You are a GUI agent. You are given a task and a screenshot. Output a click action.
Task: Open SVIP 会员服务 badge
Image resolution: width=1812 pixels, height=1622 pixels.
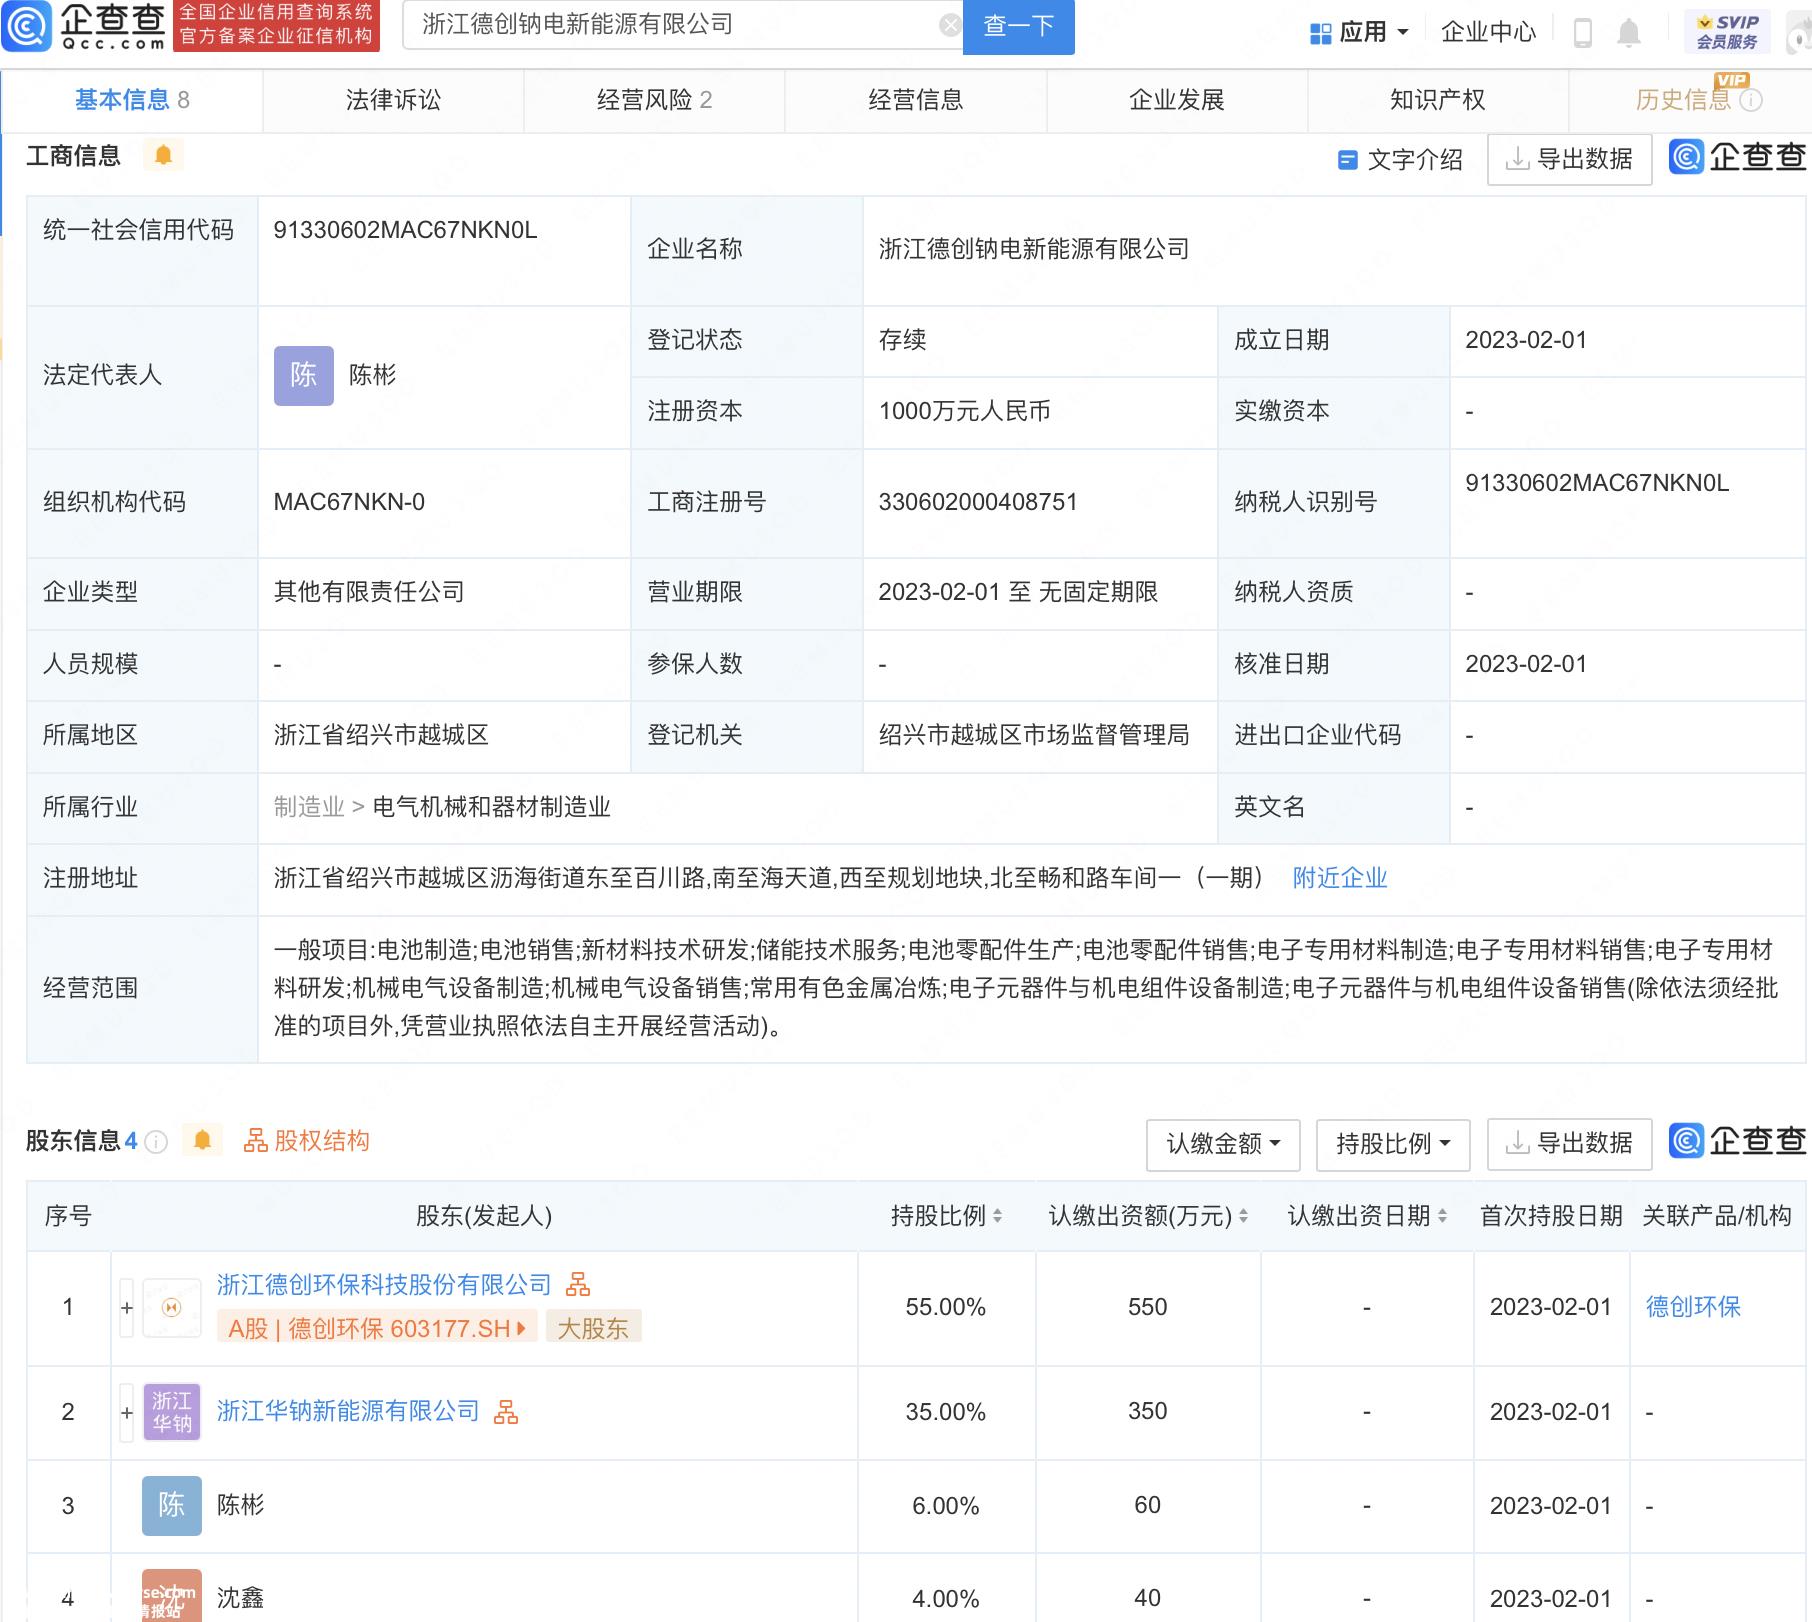coord(1727,32)
